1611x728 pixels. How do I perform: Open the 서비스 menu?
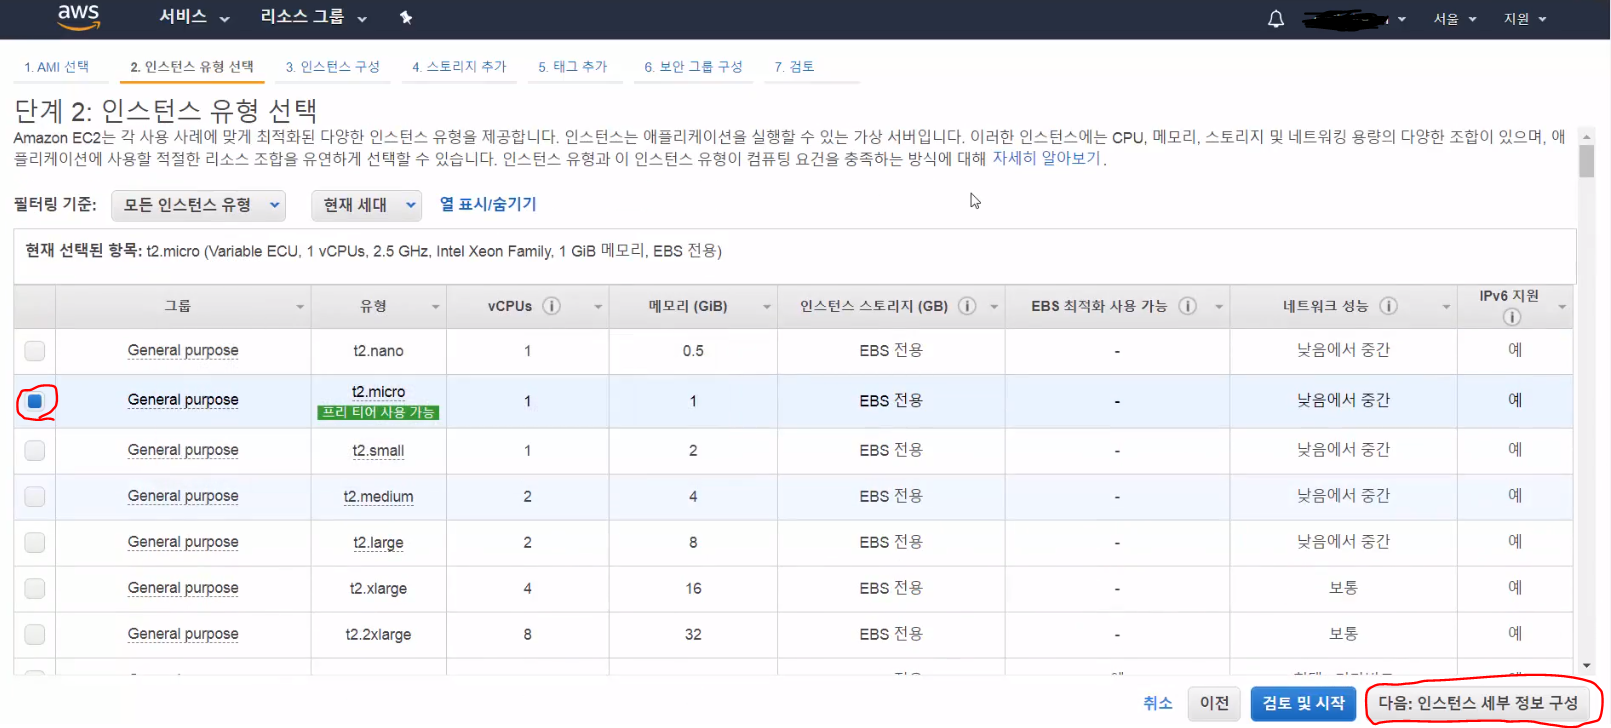click(194, 17)
